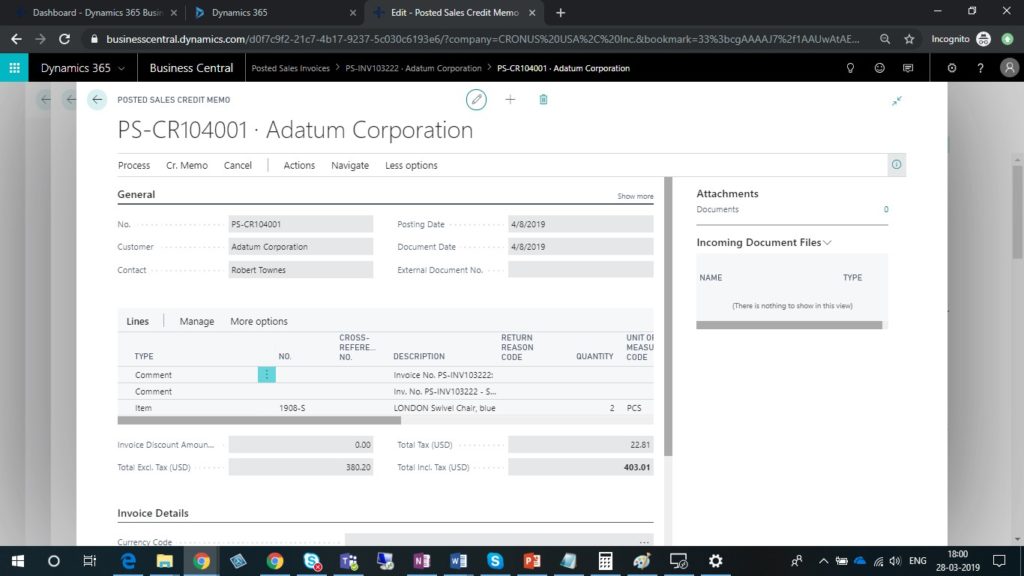The width and height of the screenshot is (1024, 576).
Task: Open a new browser tab
Action: click(560, 12)
